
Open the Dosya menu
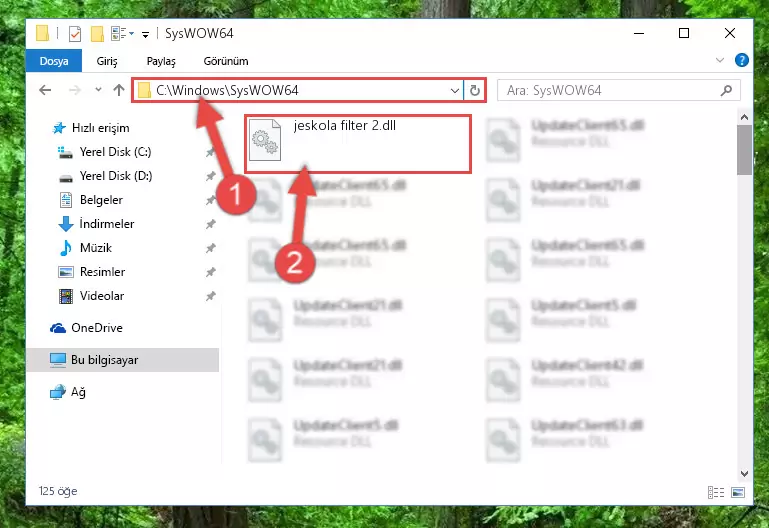tap(54, 61)
